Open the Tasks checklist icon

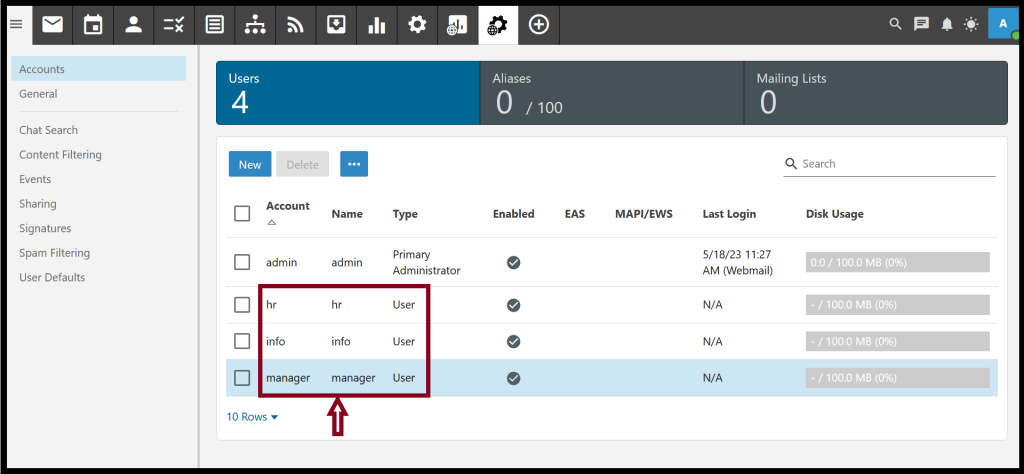174,25
